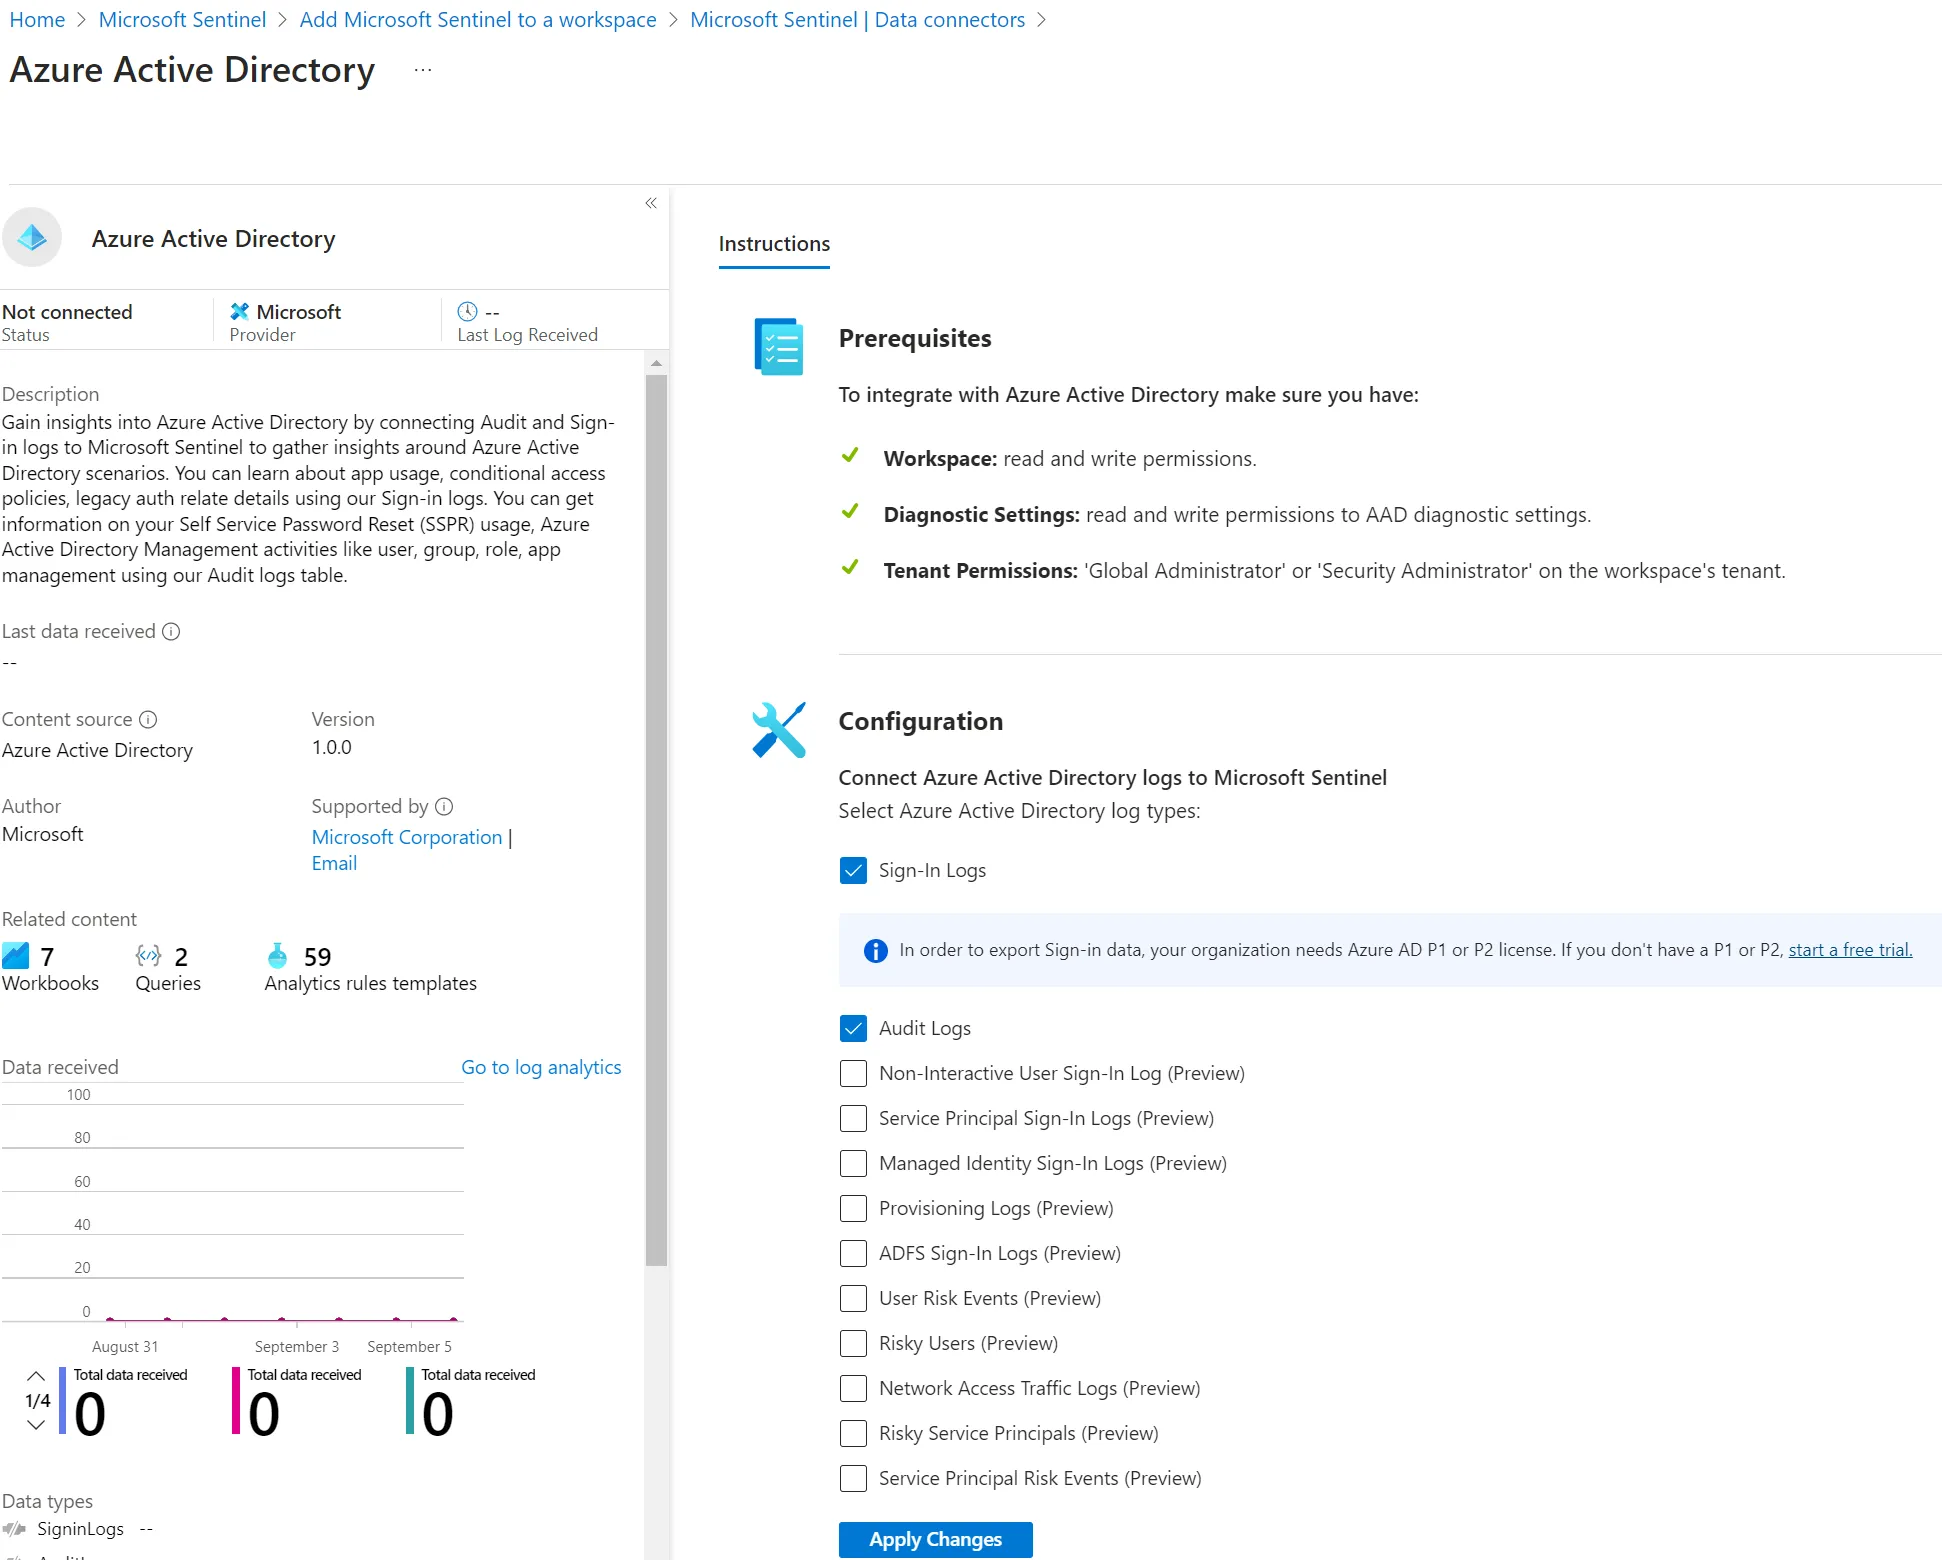Go to previous data chart page arrow
This screenshot has width=1942, height=1560.
click(x=36, y=1376)
